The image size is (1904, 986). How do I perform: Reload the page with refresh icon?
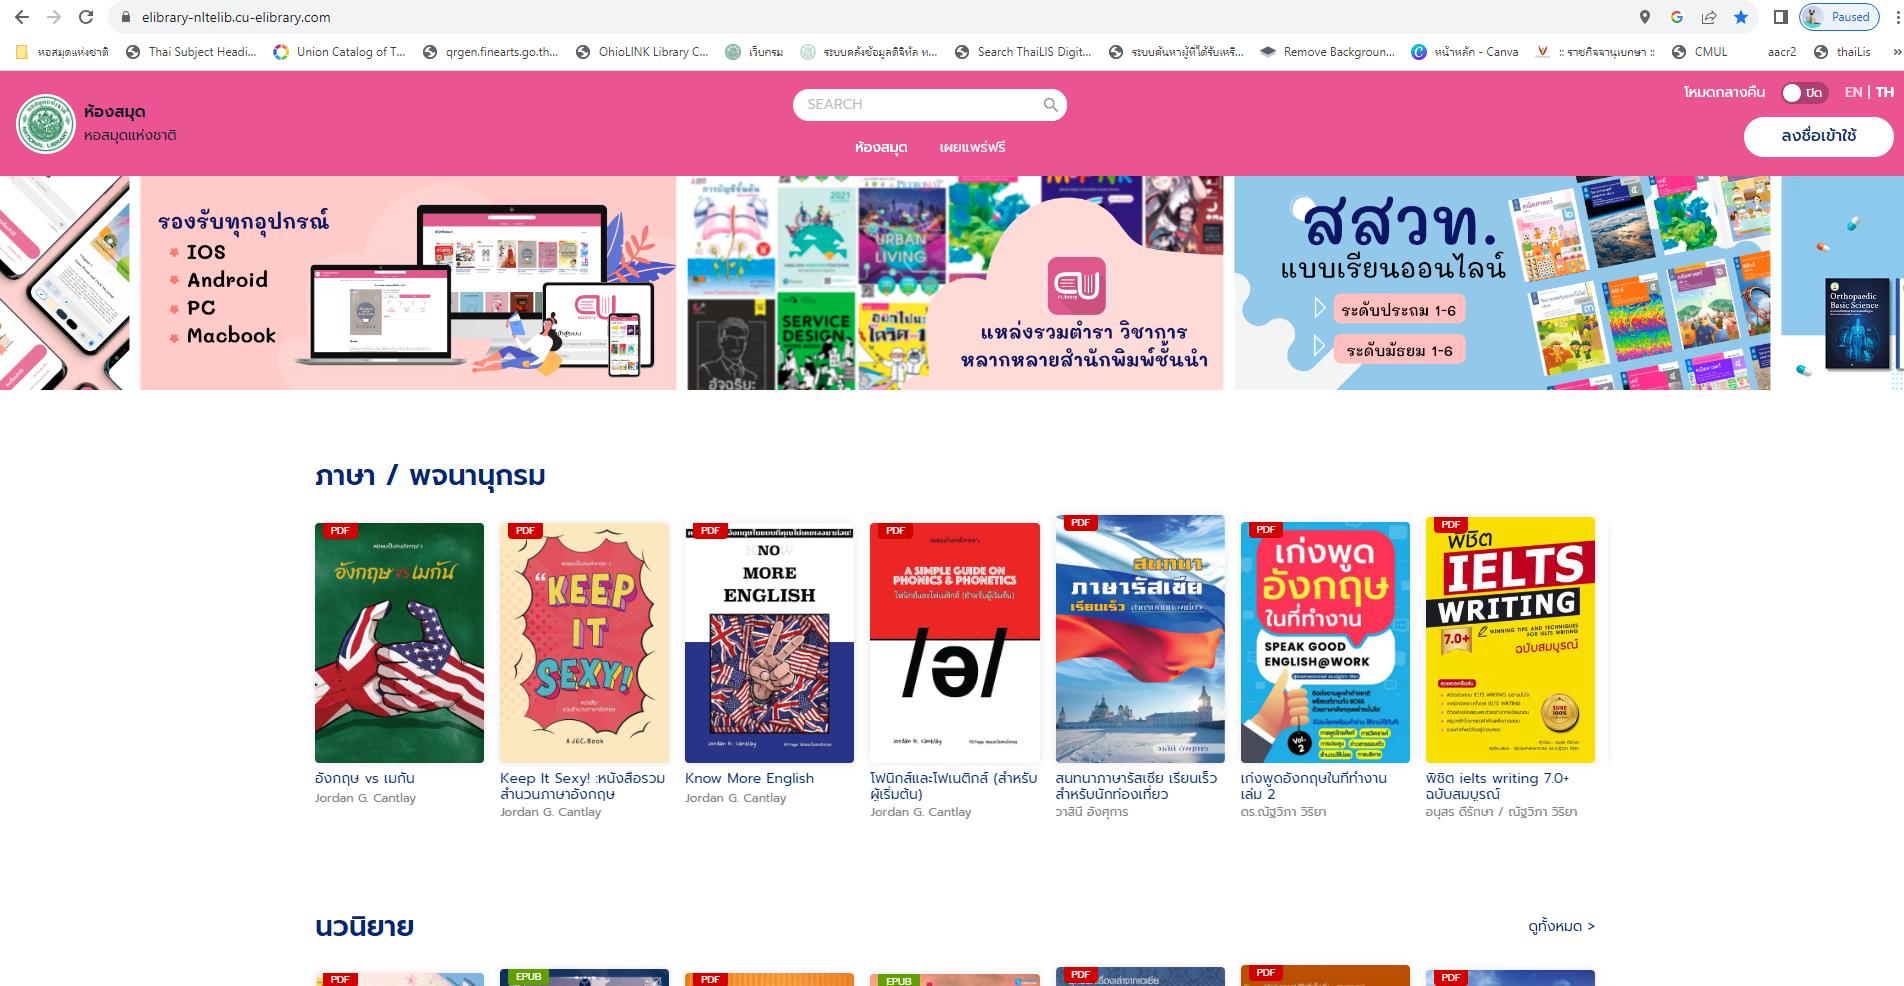86,17
